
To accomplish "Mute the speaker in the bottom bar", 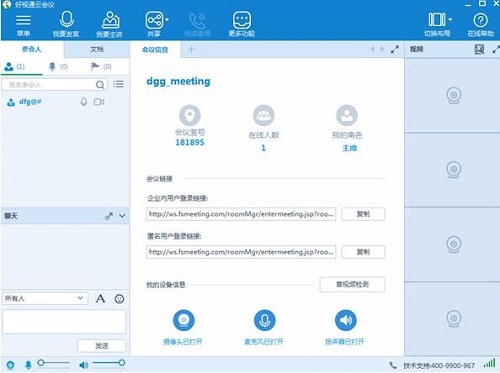I will click(x=83, y=365).
